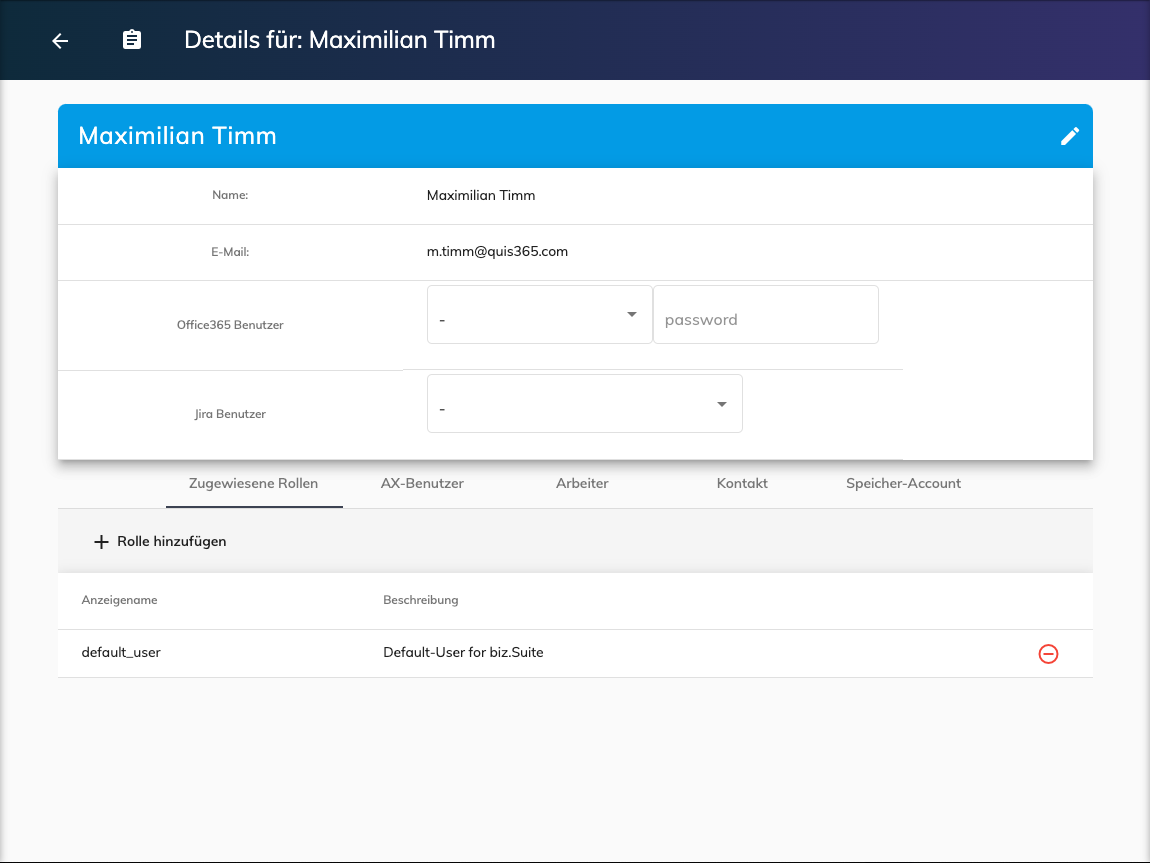Click the Name: field label

230,195
